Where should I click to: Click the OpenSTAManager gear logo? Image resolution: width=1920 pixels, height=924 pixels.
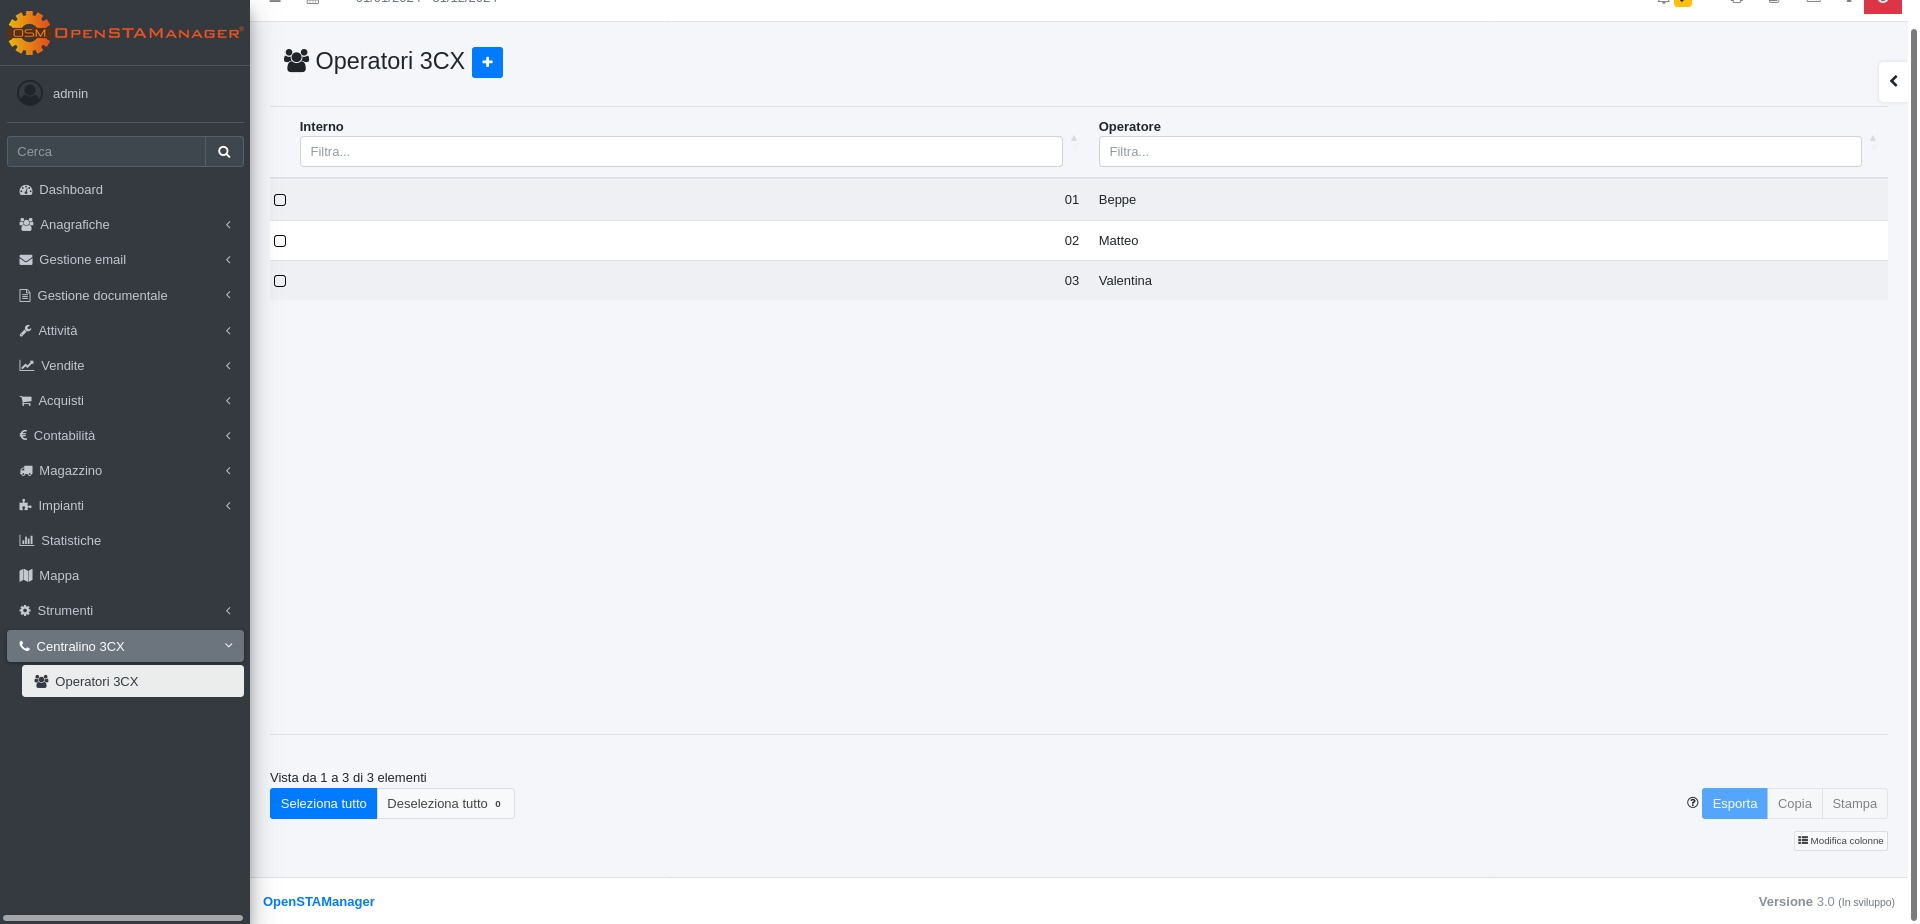coord(28,33)
